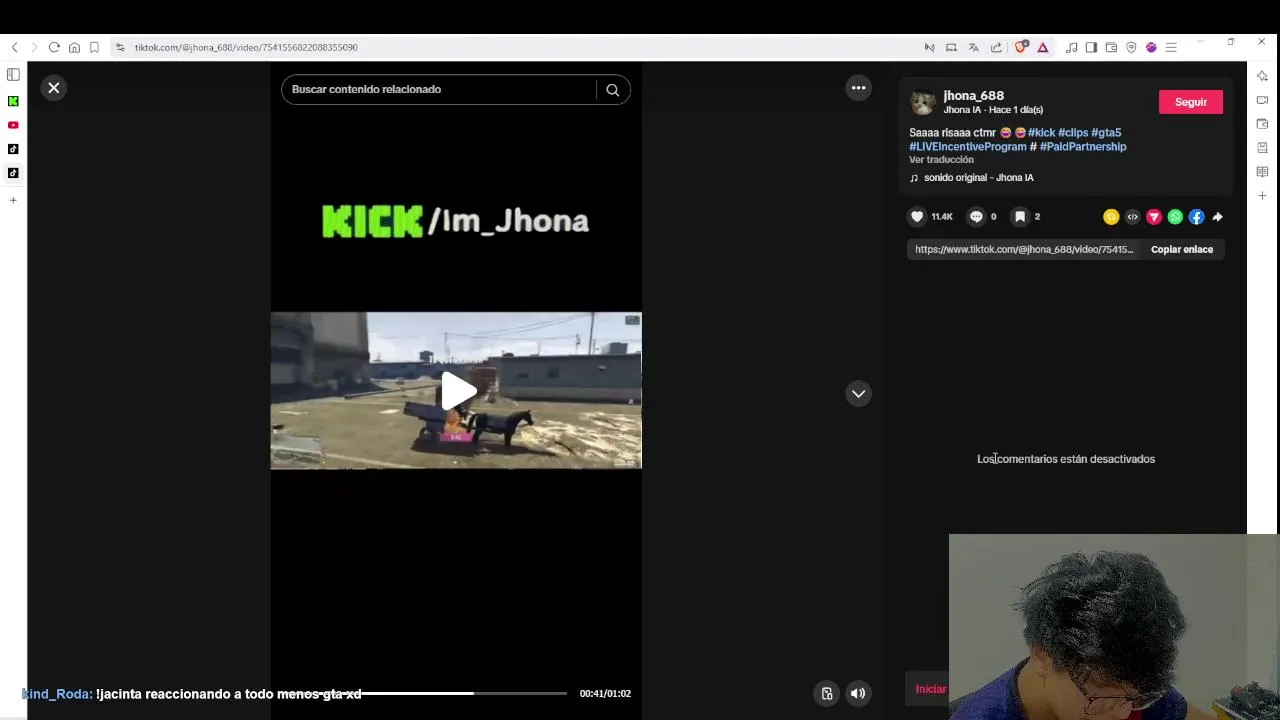1280x720 pixels.
Task: Open the #clips hashtag
Action: tap(1073, 132)
